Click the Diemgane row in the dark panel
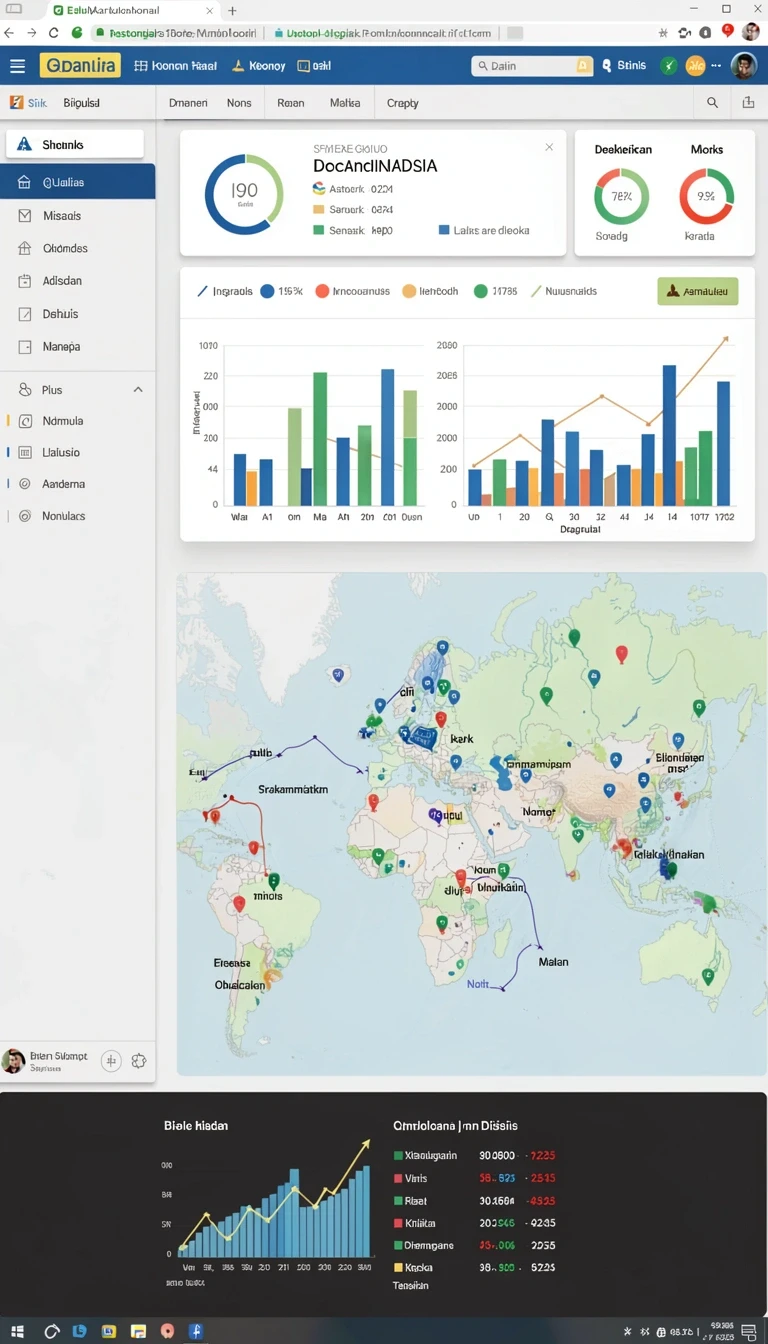Viewport: 768px width, 1344px height. coord(475,1245)
